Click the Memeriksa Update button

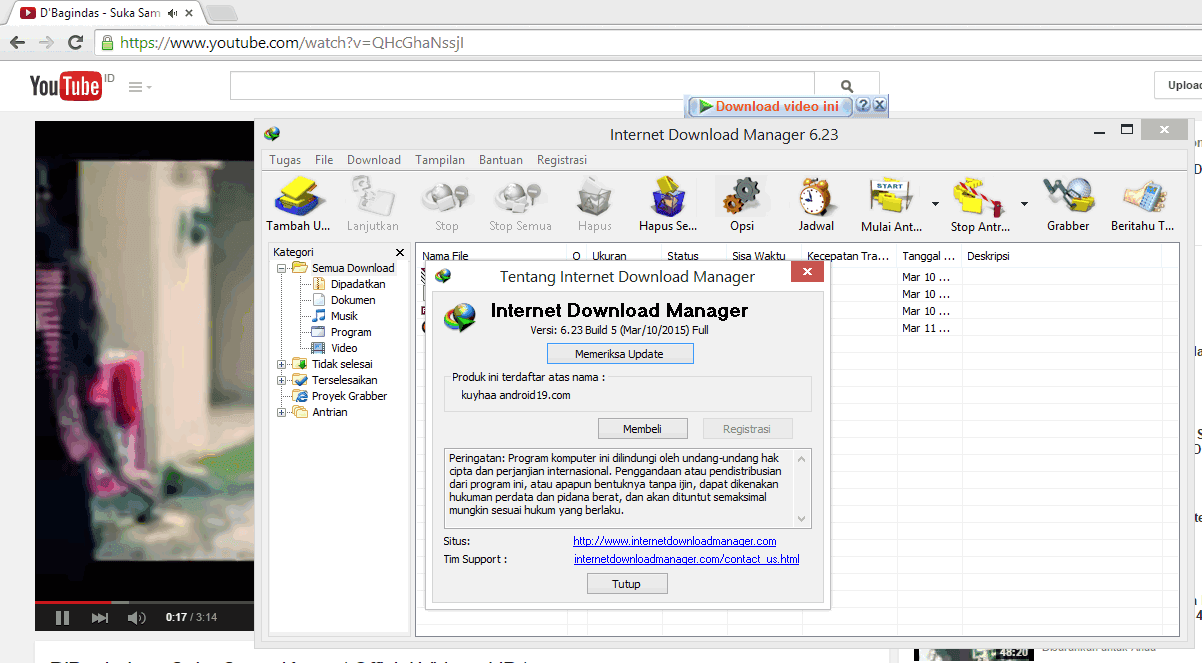[619, 354]
